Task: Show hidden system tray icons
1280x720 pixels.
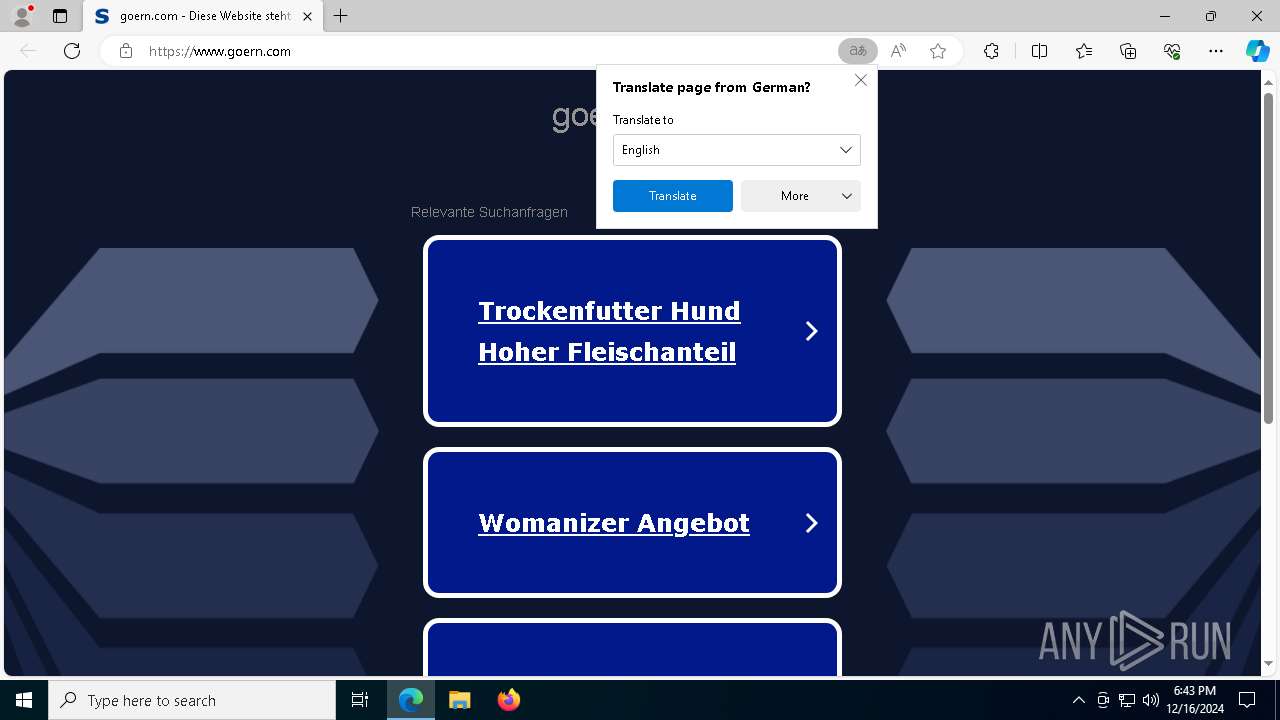Action: coord(1078,700)
